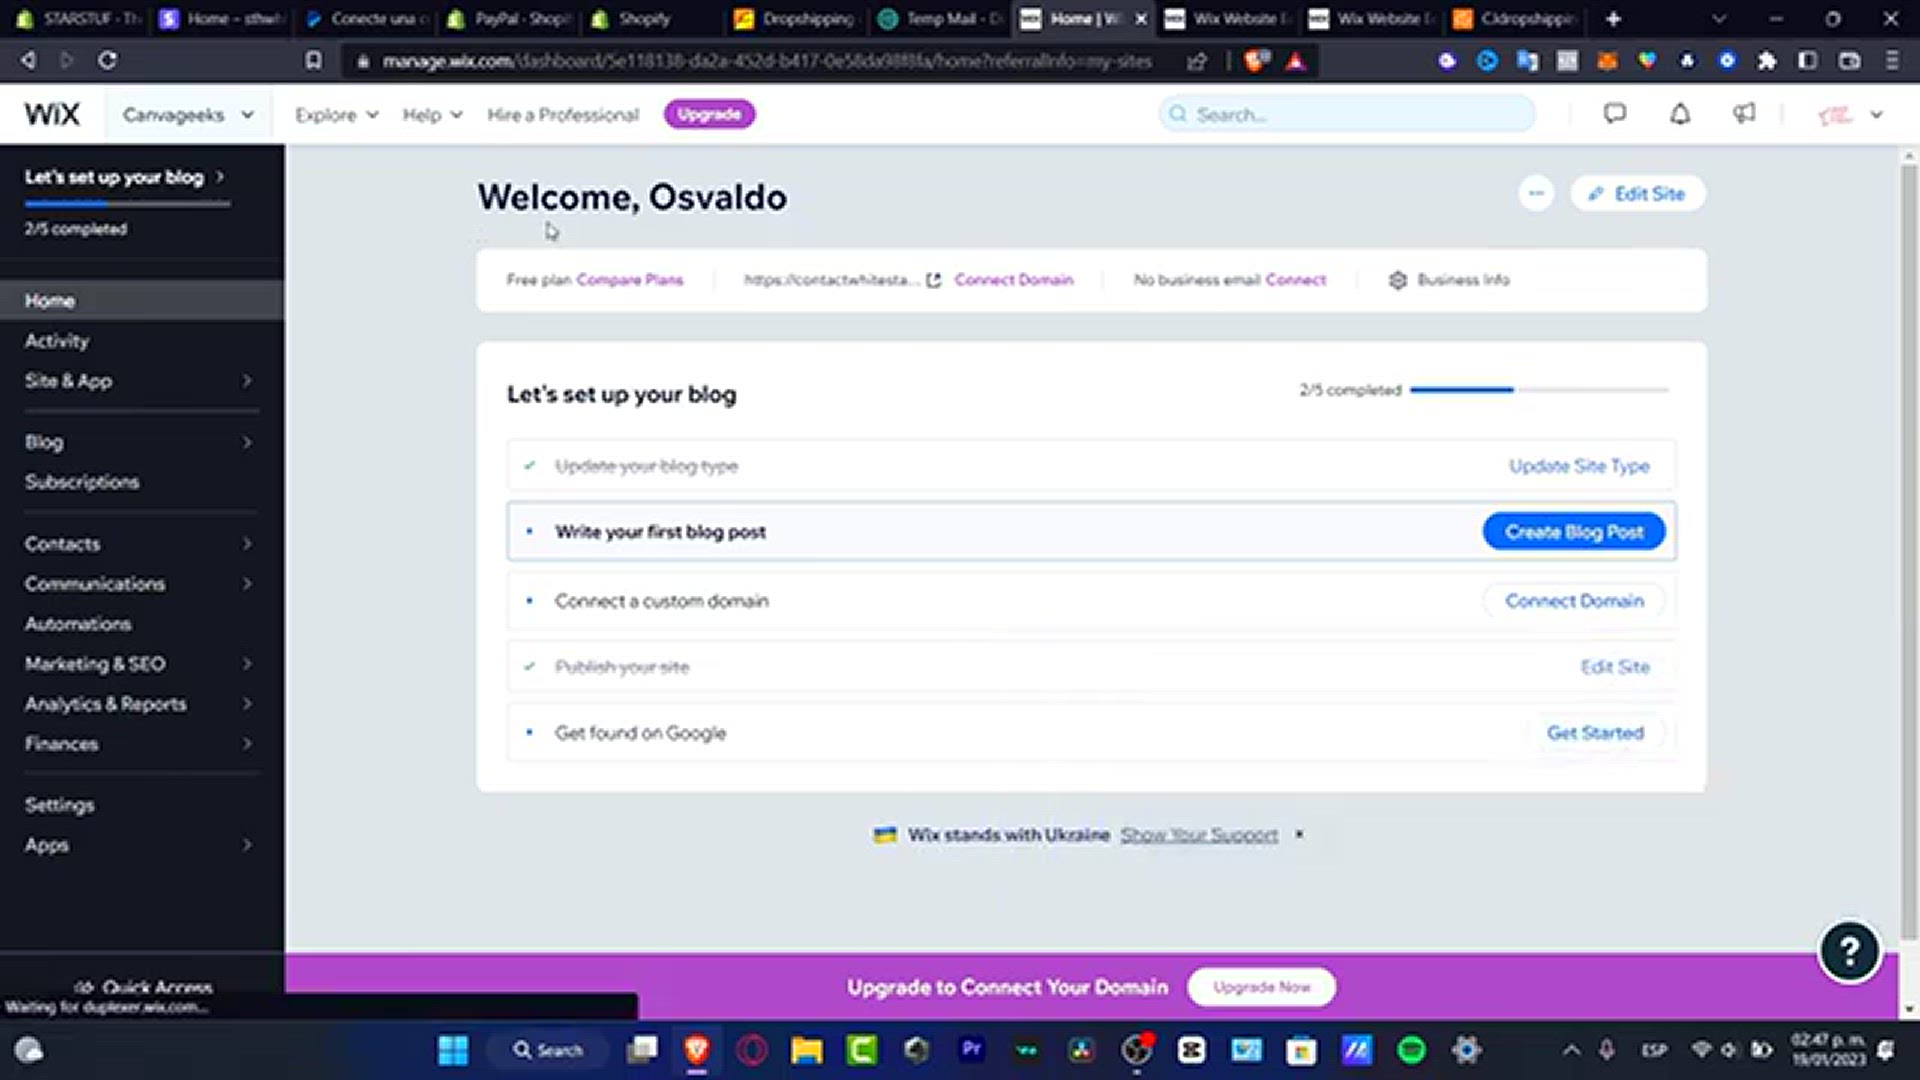Click into the Wix search field
The width and height of the screenshot is (1920, 1080).
click(1346, 115)
